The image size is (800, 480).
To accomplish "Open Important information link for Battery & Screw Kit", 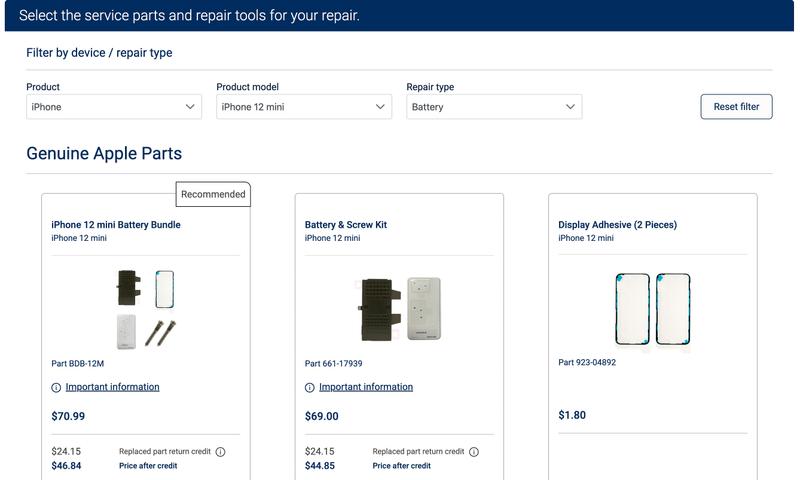I will 366,387.
